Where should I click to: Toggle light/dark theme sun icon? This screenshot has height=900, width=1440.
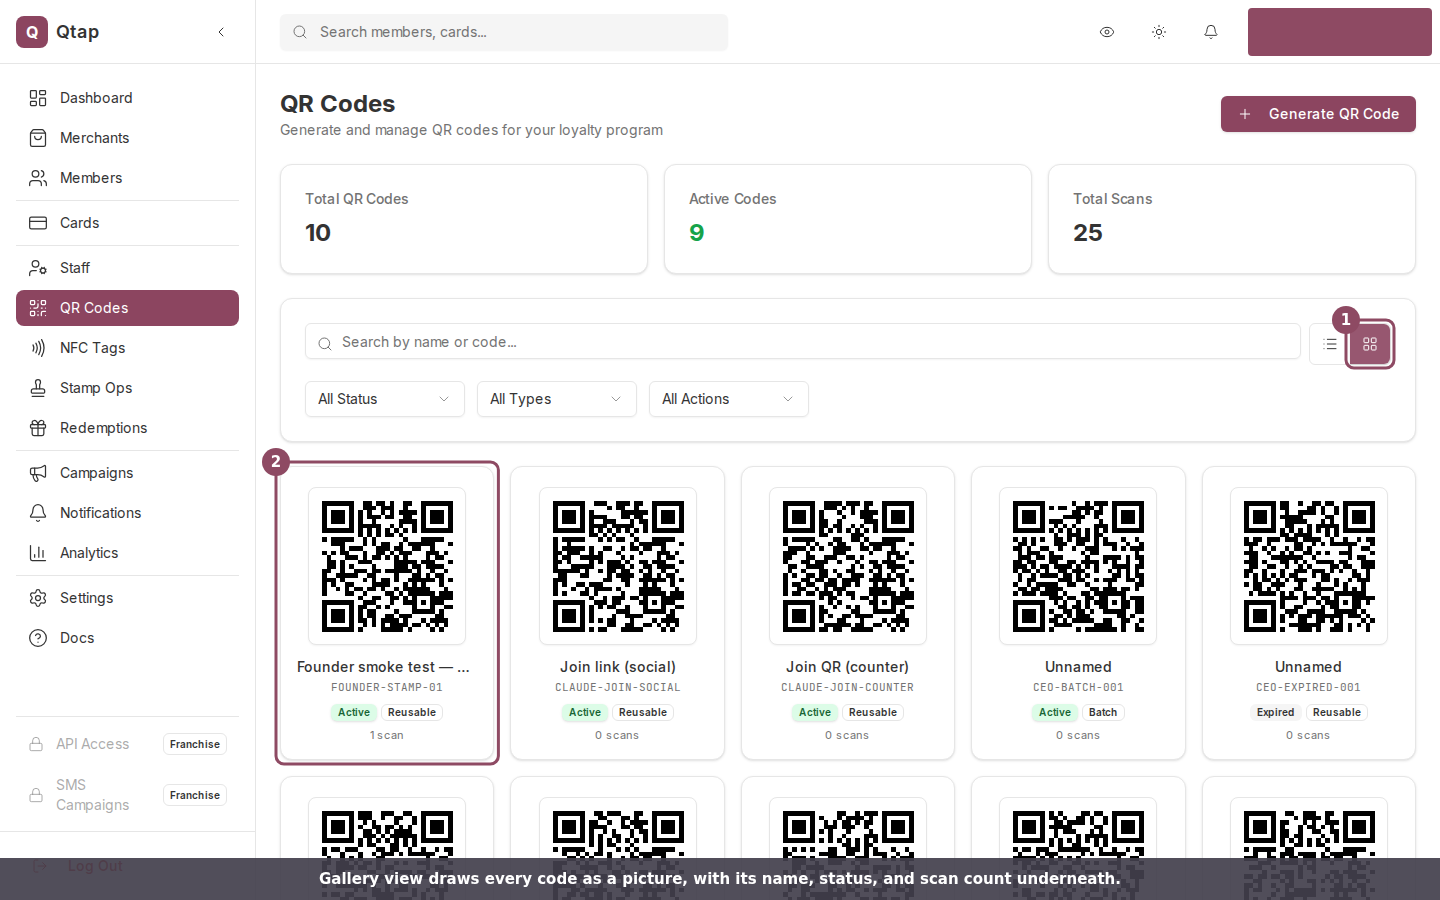[x=1159, y=32]
